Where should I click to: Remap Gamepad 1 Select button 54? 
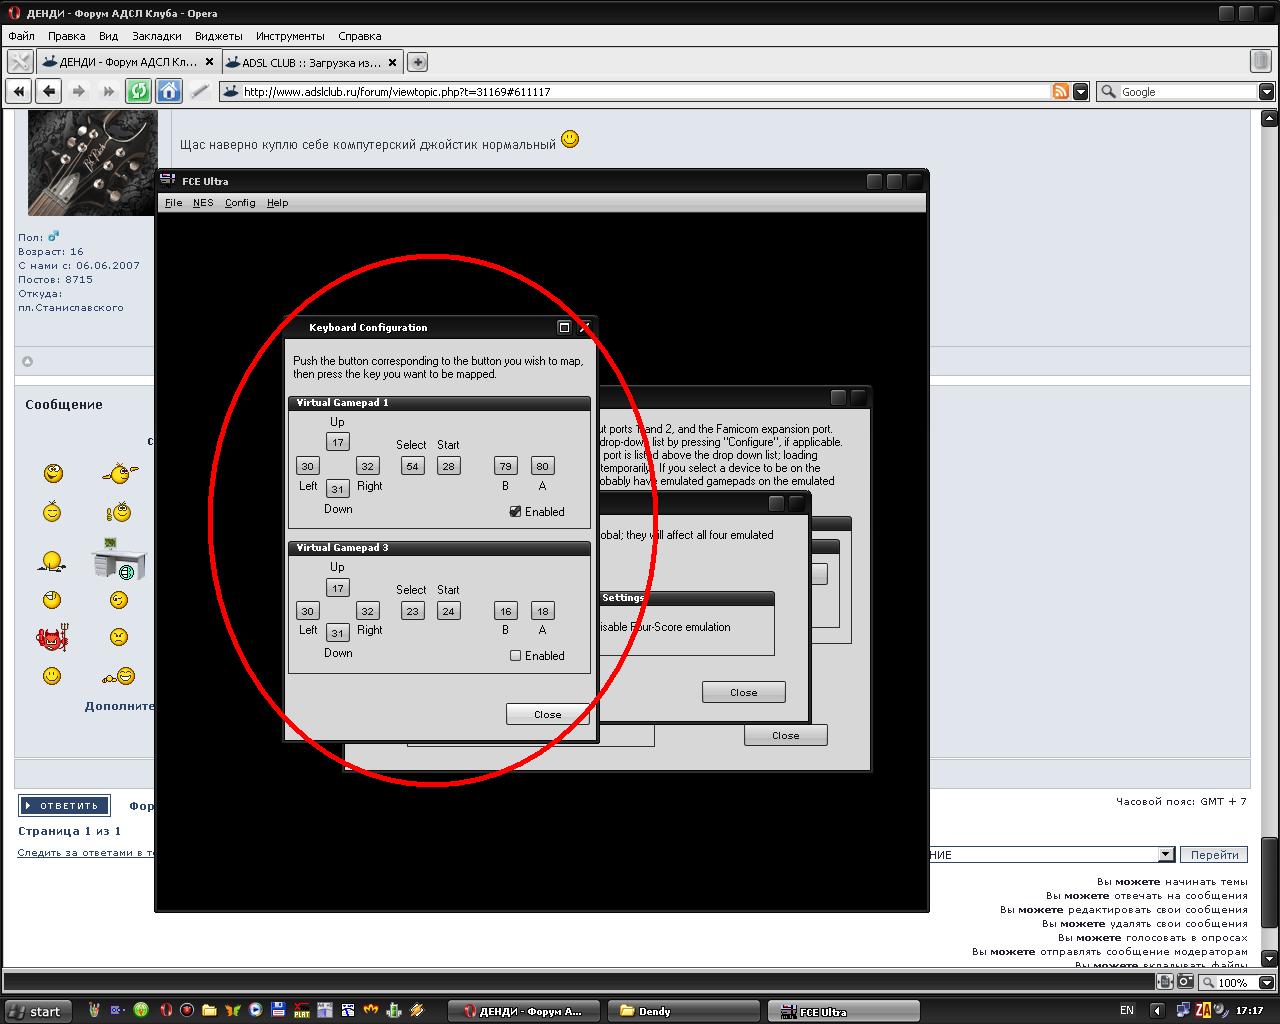coord(412,466)
